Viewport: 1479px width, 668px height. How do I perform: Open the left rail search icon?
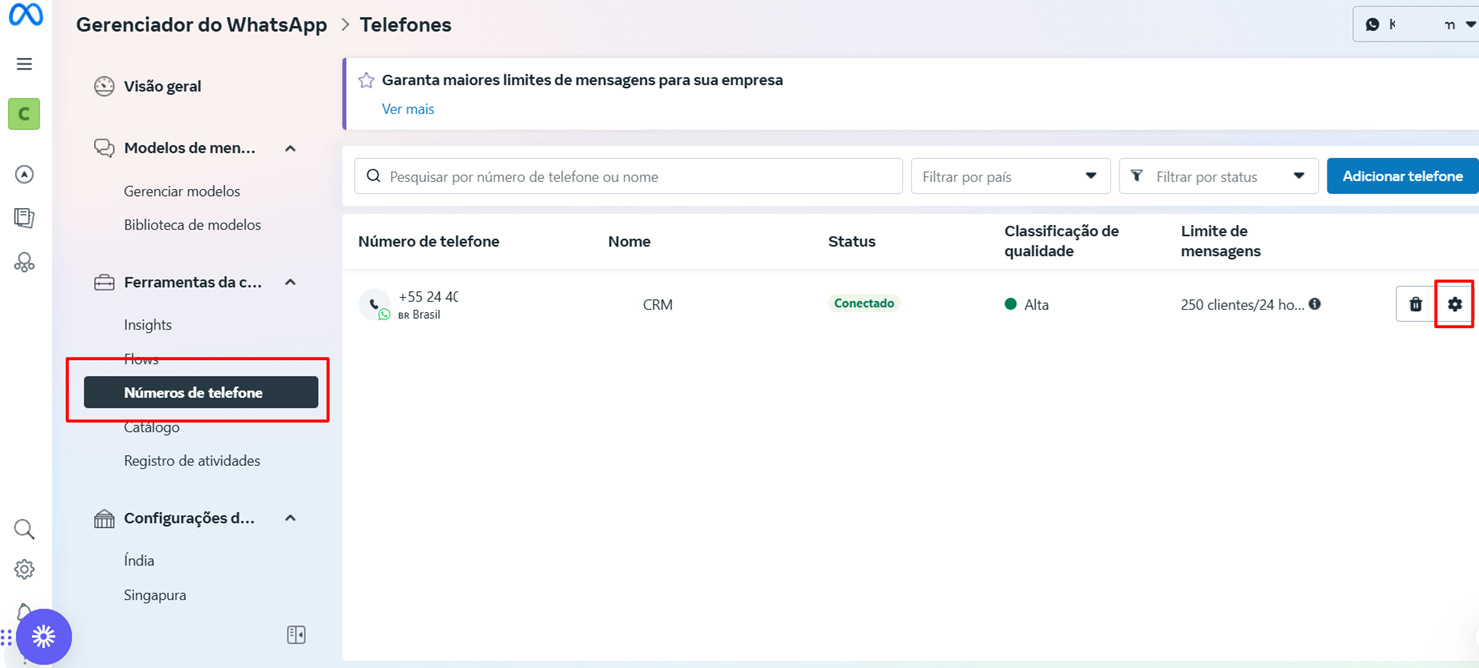tap(24, 529)
